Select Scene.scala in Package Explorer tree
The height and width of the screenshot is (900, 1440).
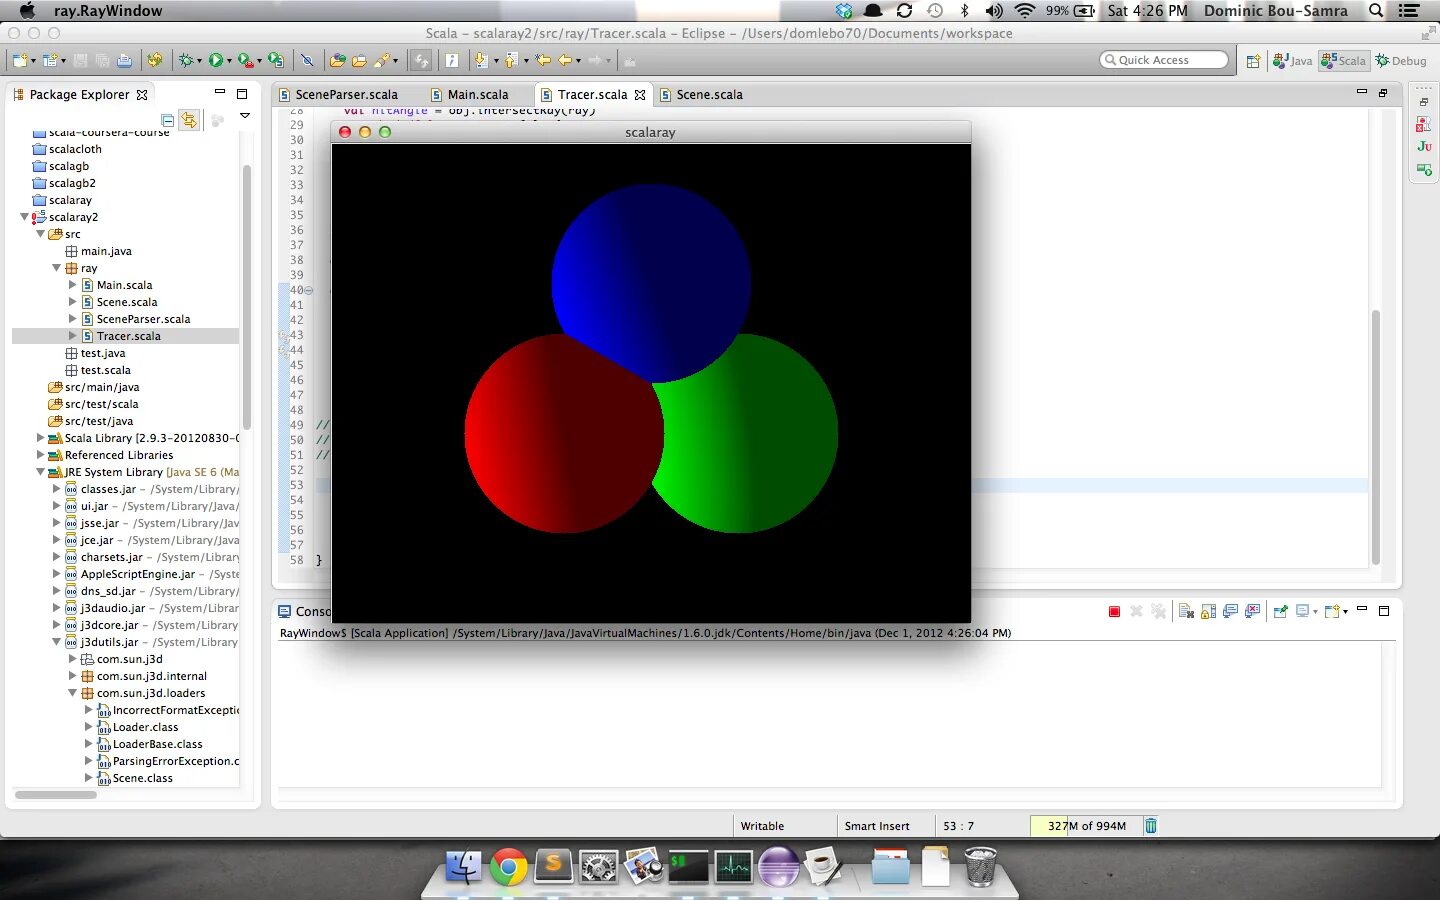click(126, 302)
